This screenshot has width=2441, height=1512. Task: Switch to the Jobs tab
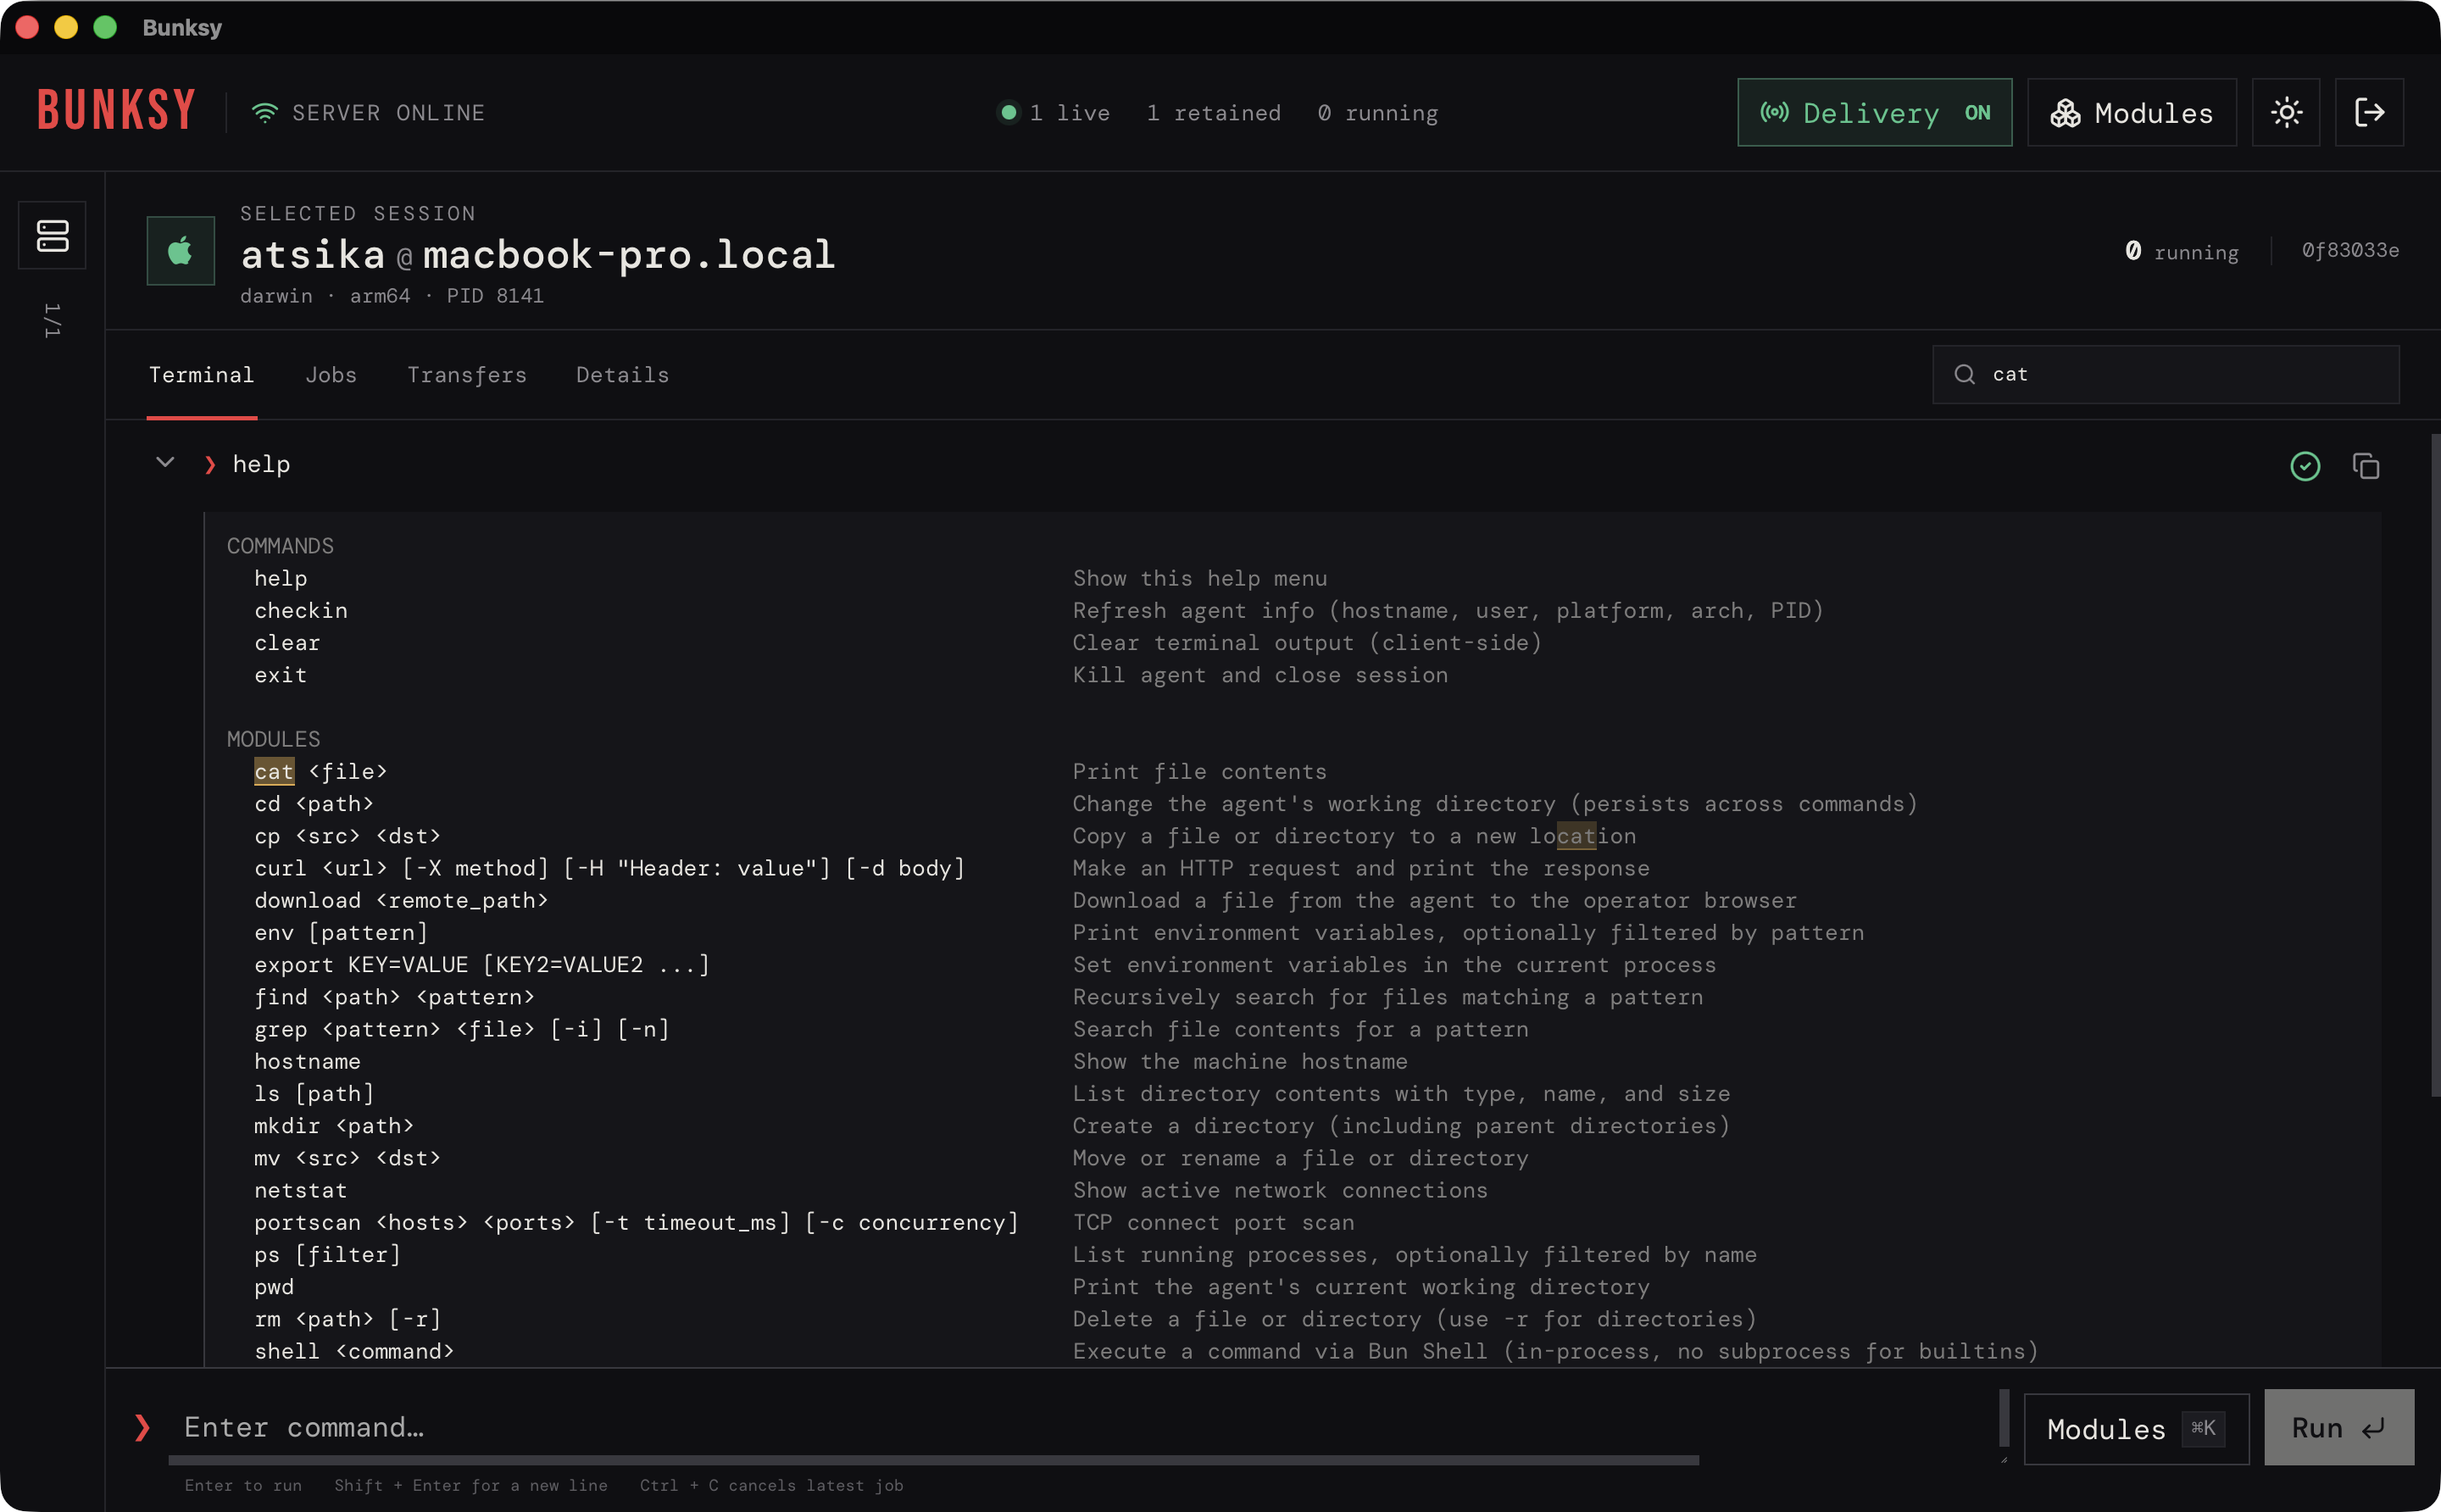(331, 375)
